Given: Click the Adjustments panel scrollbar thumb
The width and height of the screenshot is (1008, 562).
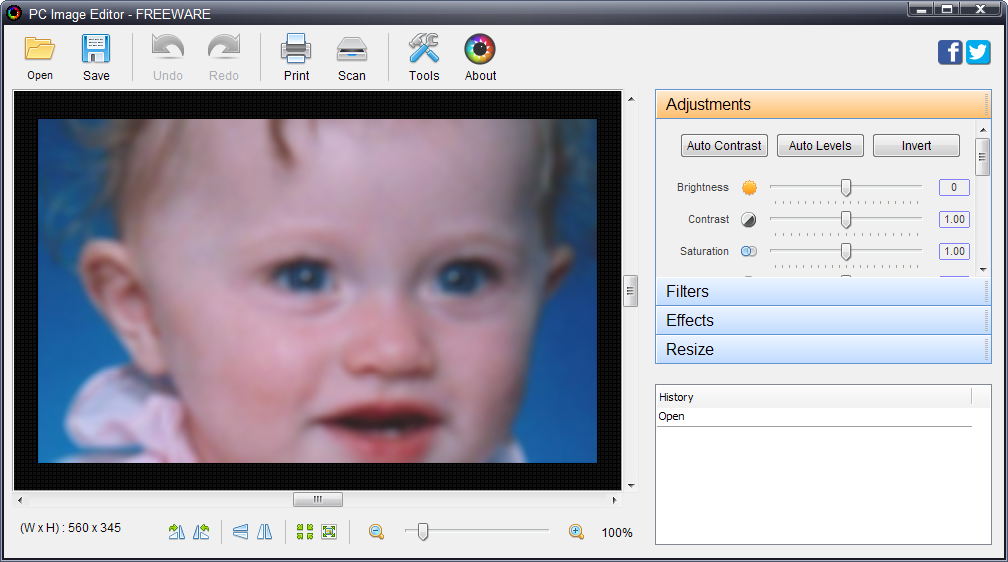Looking at the screenshot, I should [x=982, y=156].
